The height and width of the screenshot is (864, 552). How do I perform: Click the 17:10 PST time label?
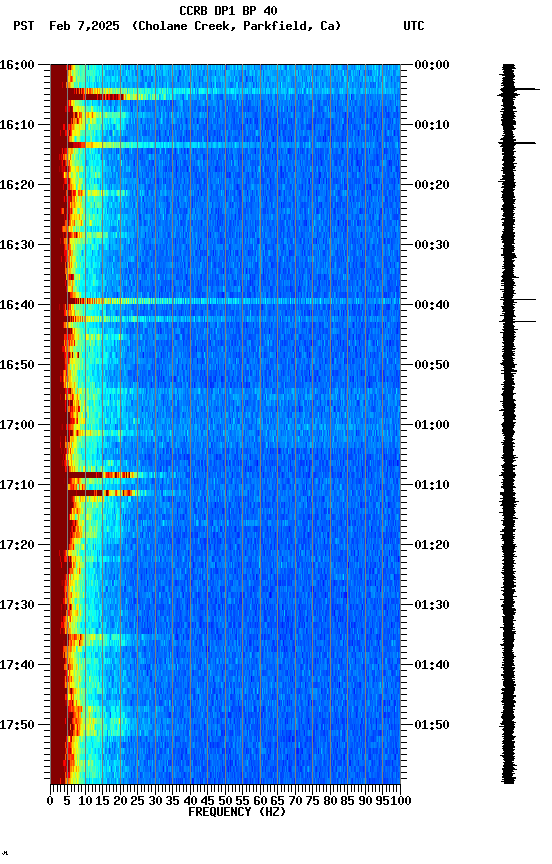click(x=17, y=485)
